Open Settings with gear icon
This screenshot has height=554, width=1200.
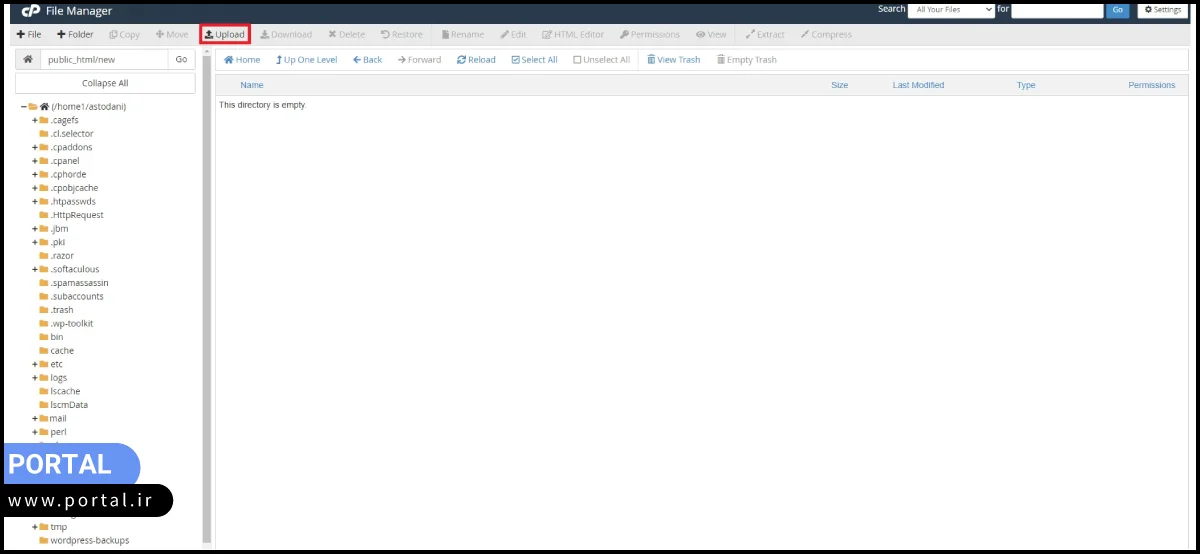coord(1161,10)
